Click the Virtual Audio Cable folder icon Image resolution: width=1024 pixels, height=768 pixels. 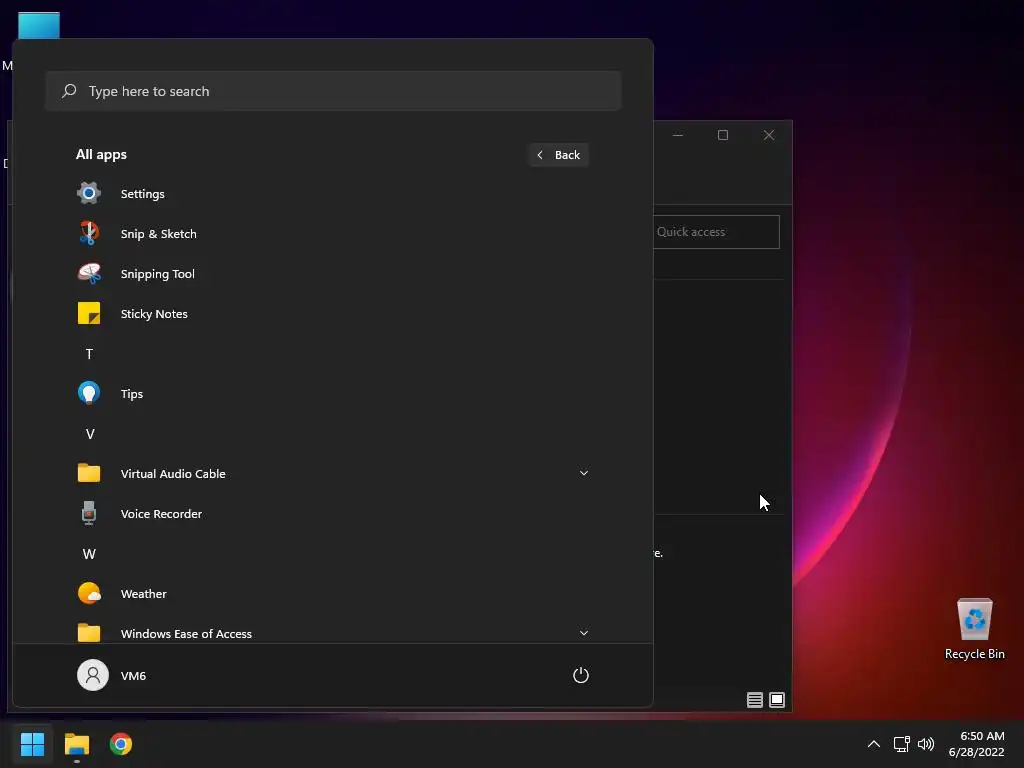[x=89, y=473]
